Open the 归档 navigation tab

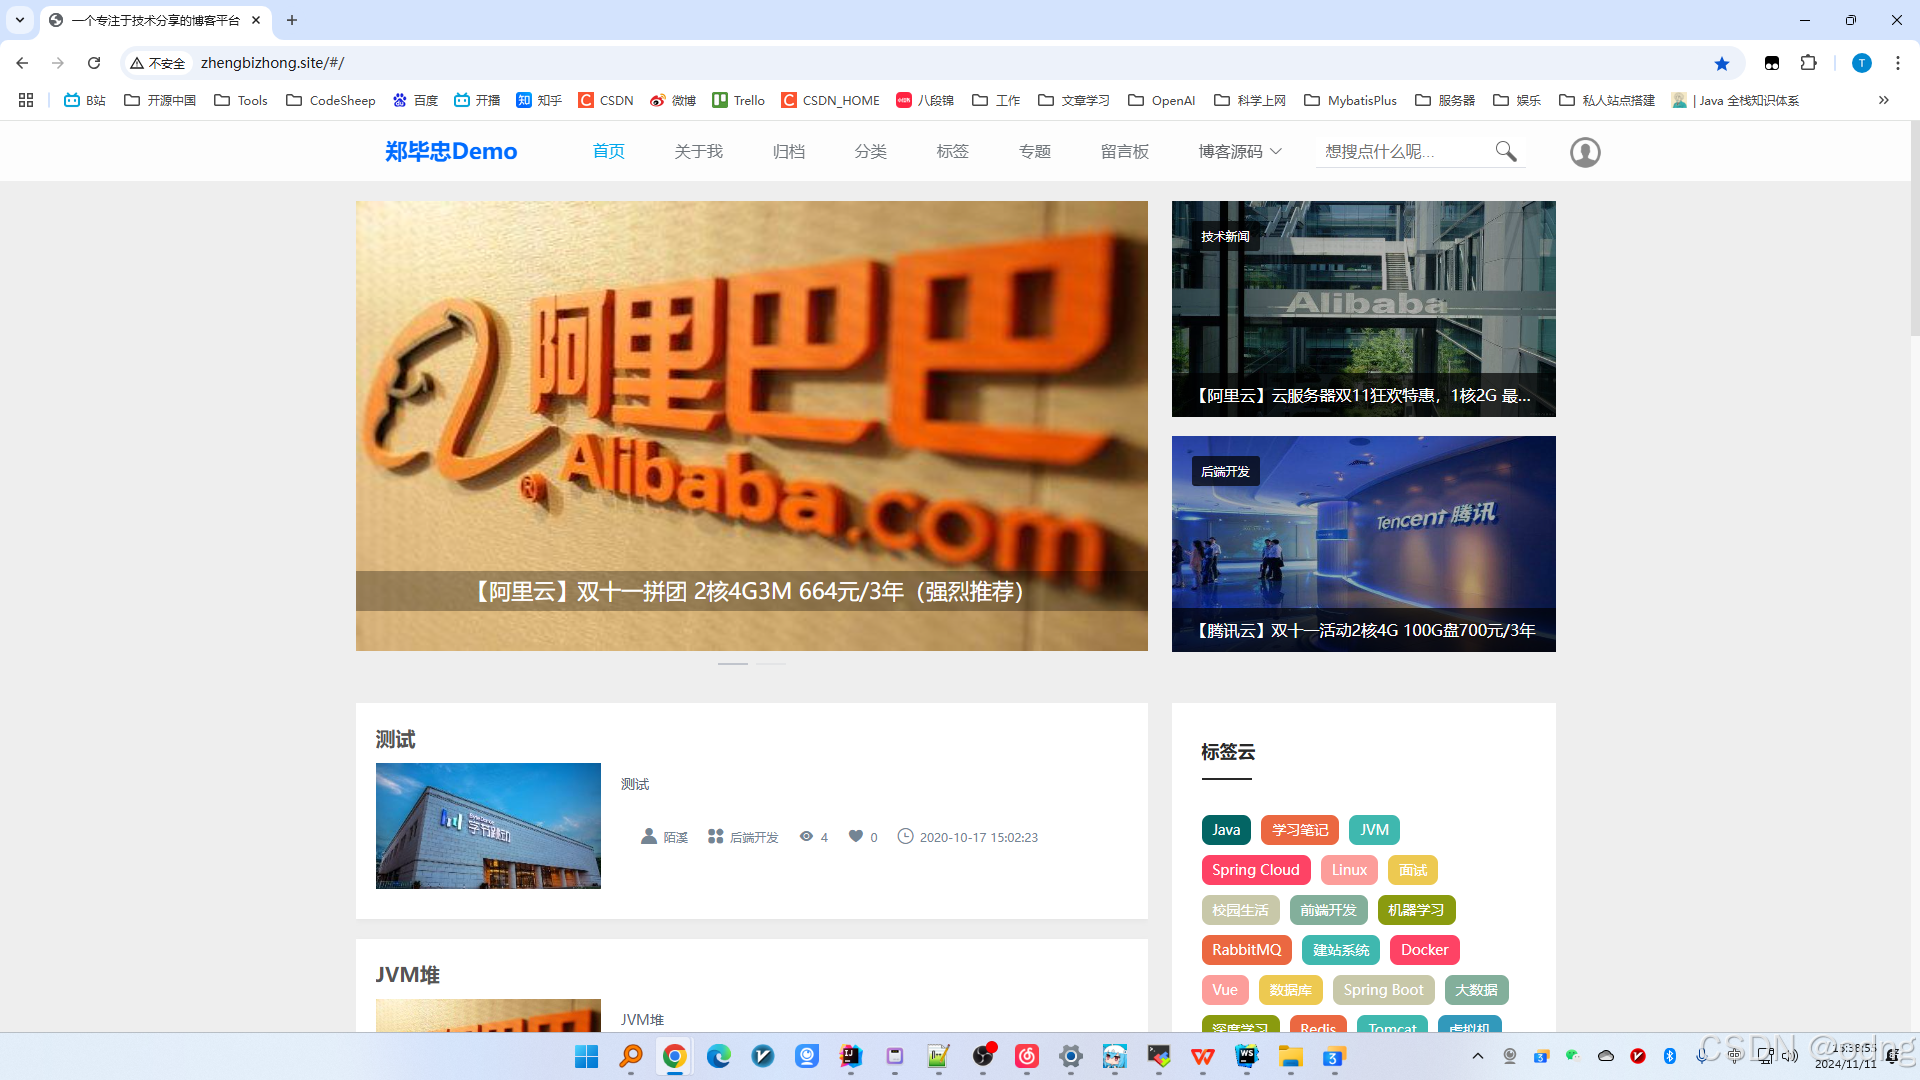[x=788, y=151]
